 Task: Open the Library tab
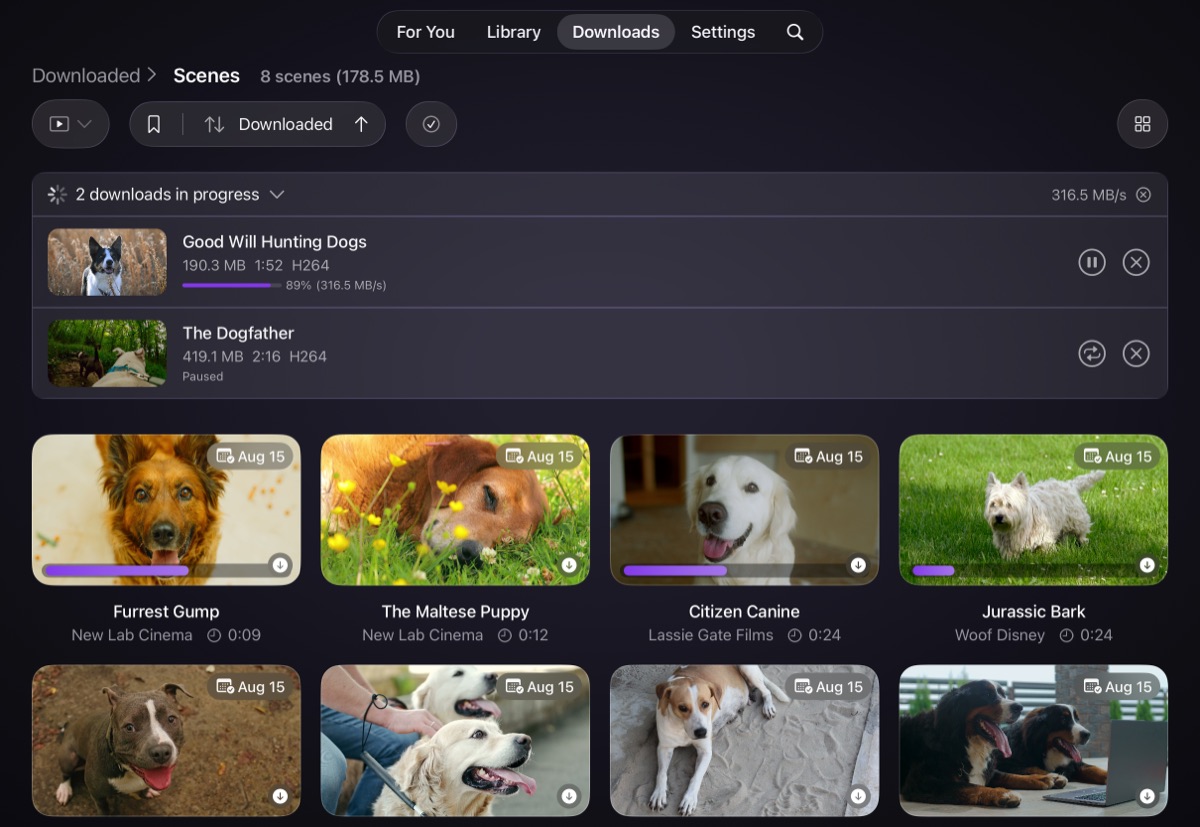point(513,32)
